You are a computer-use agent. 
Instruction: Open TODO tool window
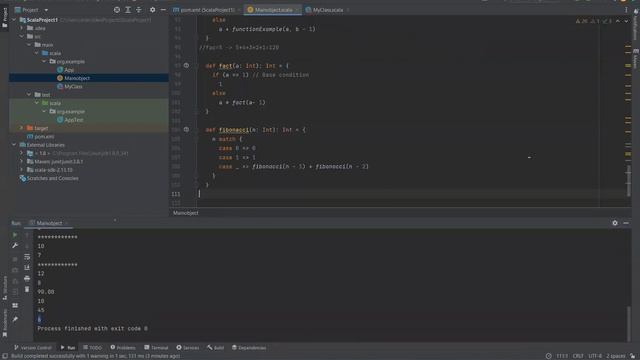coord(92,348)
